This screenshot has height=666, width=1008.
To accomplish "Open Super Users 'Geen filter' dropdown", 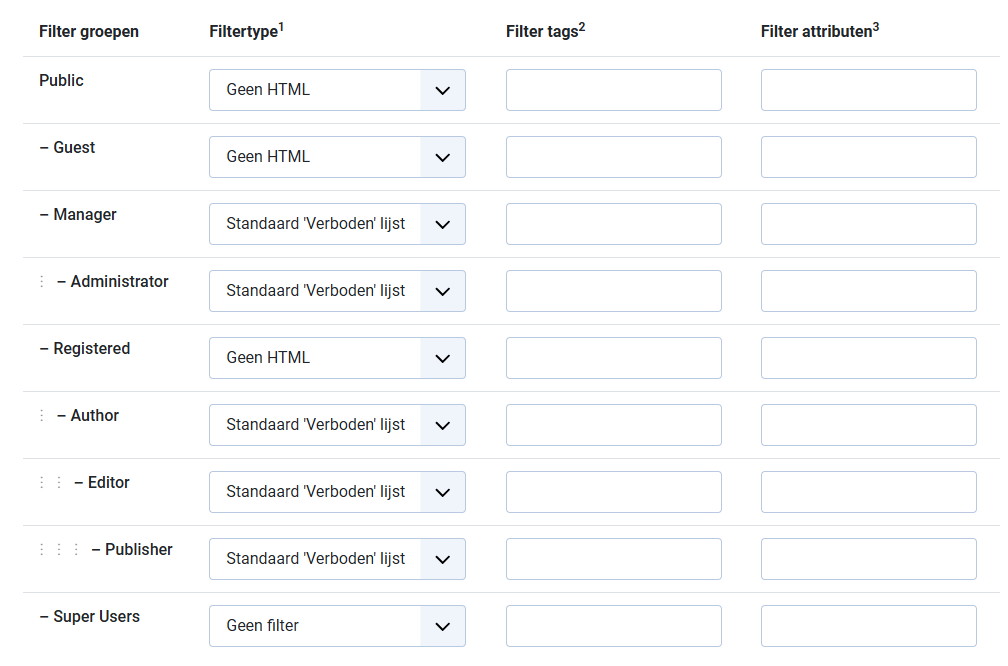I will tap(337, 626).
